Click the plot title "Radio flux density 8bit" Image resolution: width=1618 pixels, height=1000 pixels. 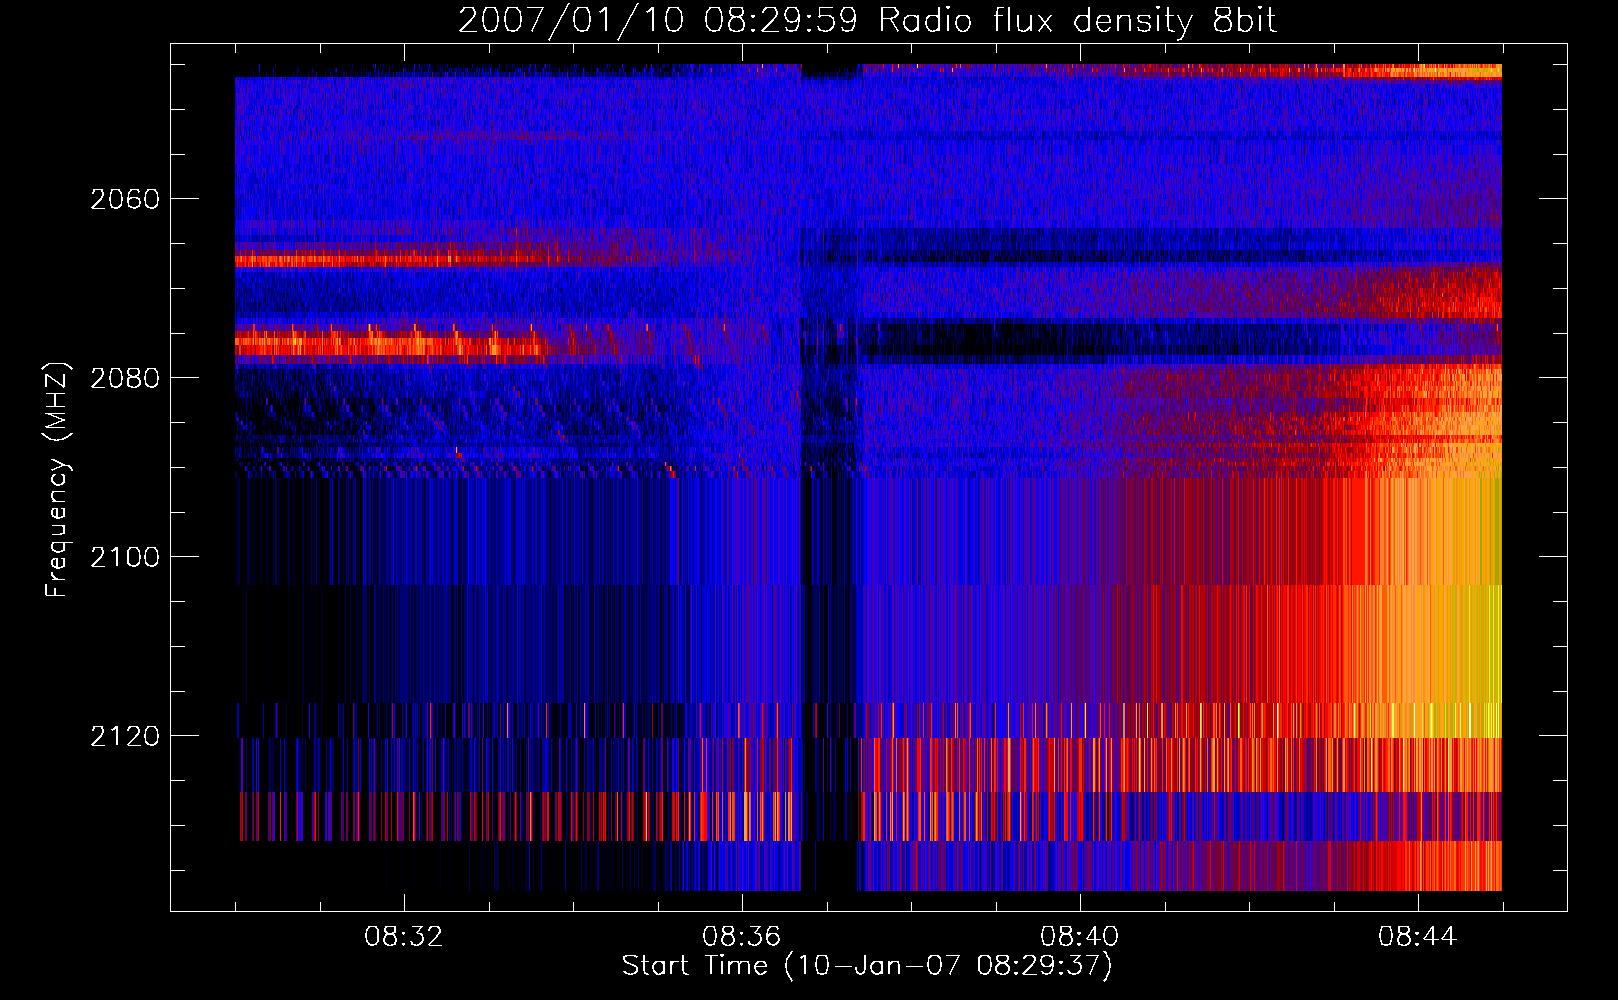(1077, 21)
